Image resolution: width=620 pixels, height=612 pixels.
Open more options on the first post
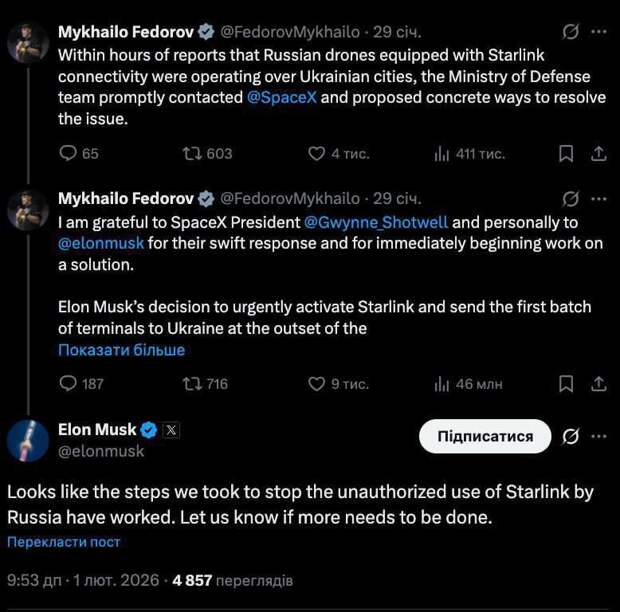[598, 33]
